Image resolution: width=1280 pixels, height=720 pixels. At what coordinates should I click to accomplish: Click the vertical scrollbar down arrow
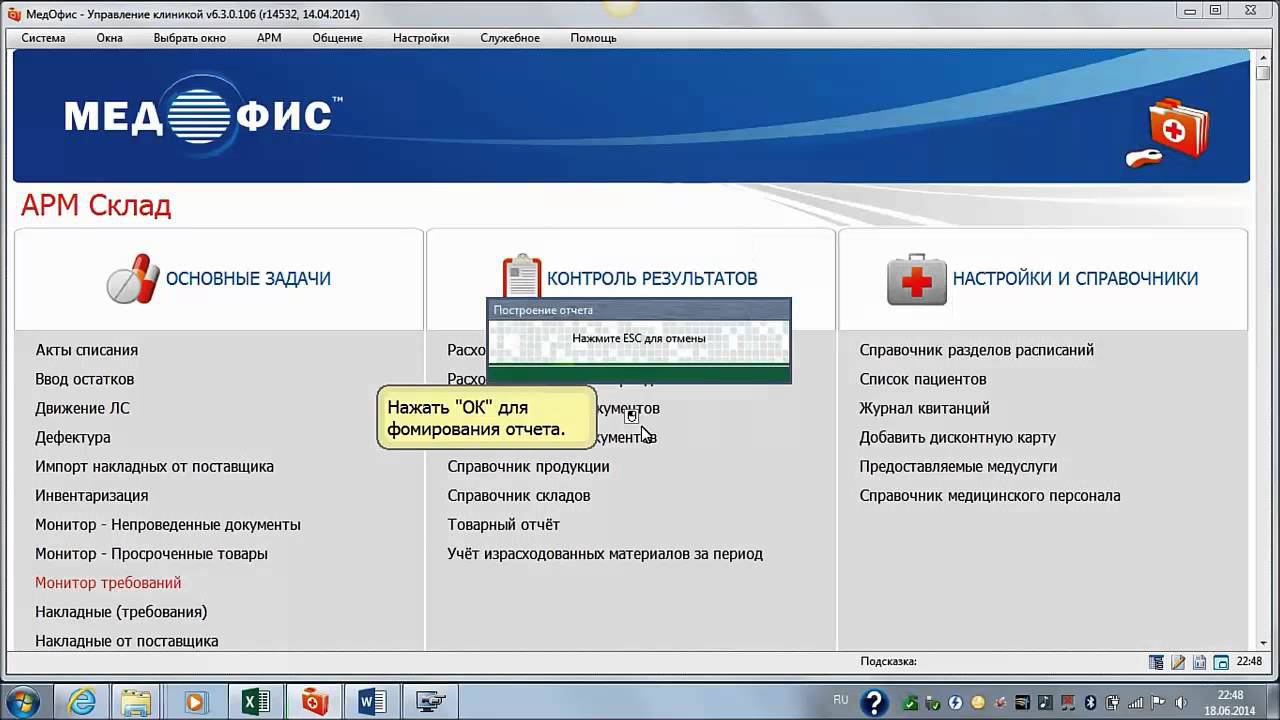coord(1263,642)
